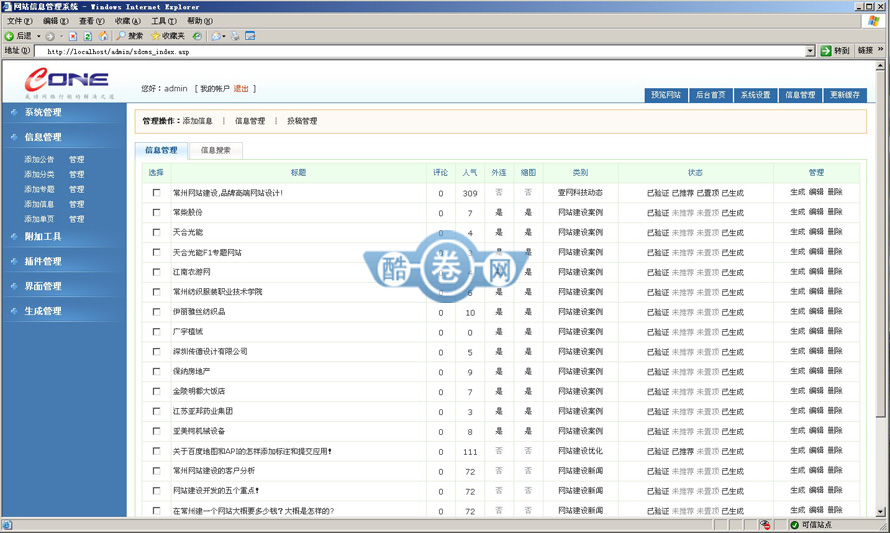
Task: Expand the 链接 links toolbar chevron
Action: point(880,50)
